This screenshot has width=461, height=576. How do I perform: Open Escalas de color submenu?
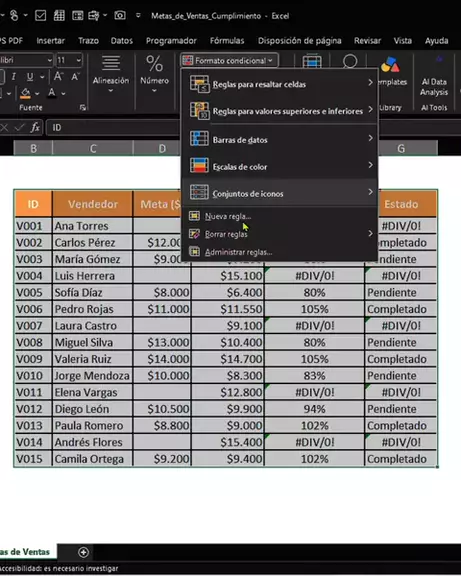(x=280, y=166)
